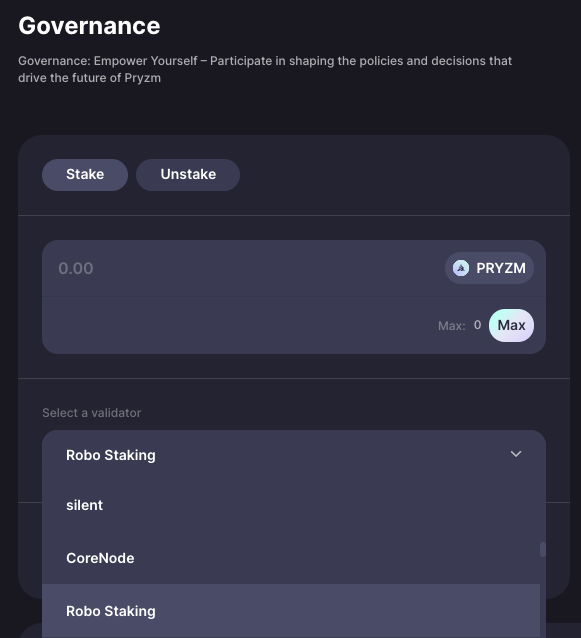Click the max balance value 0
581x638 pixels.
point(477,325)
